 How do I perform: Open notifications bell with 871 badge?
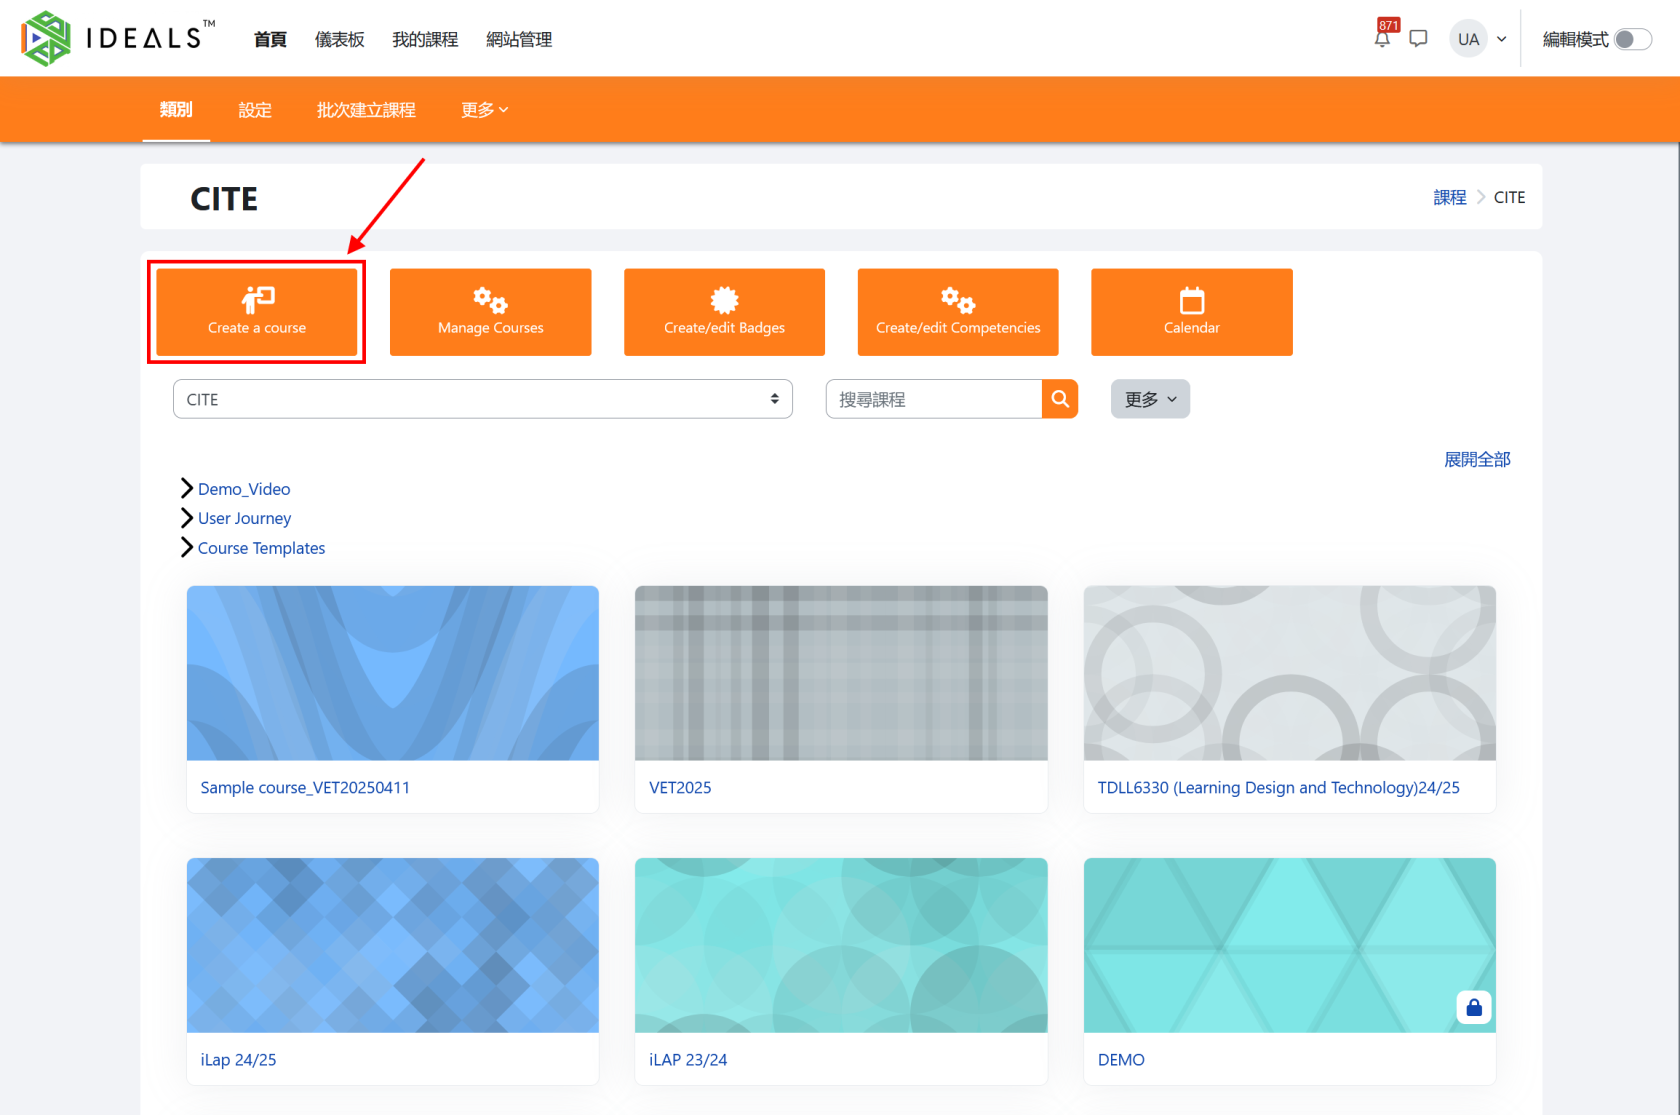pos(1382,39)
